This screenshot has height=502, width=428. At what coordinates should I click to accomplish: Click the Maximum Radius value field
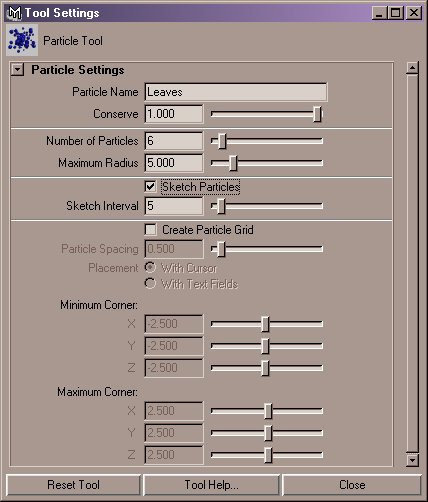tap(174, 163)
